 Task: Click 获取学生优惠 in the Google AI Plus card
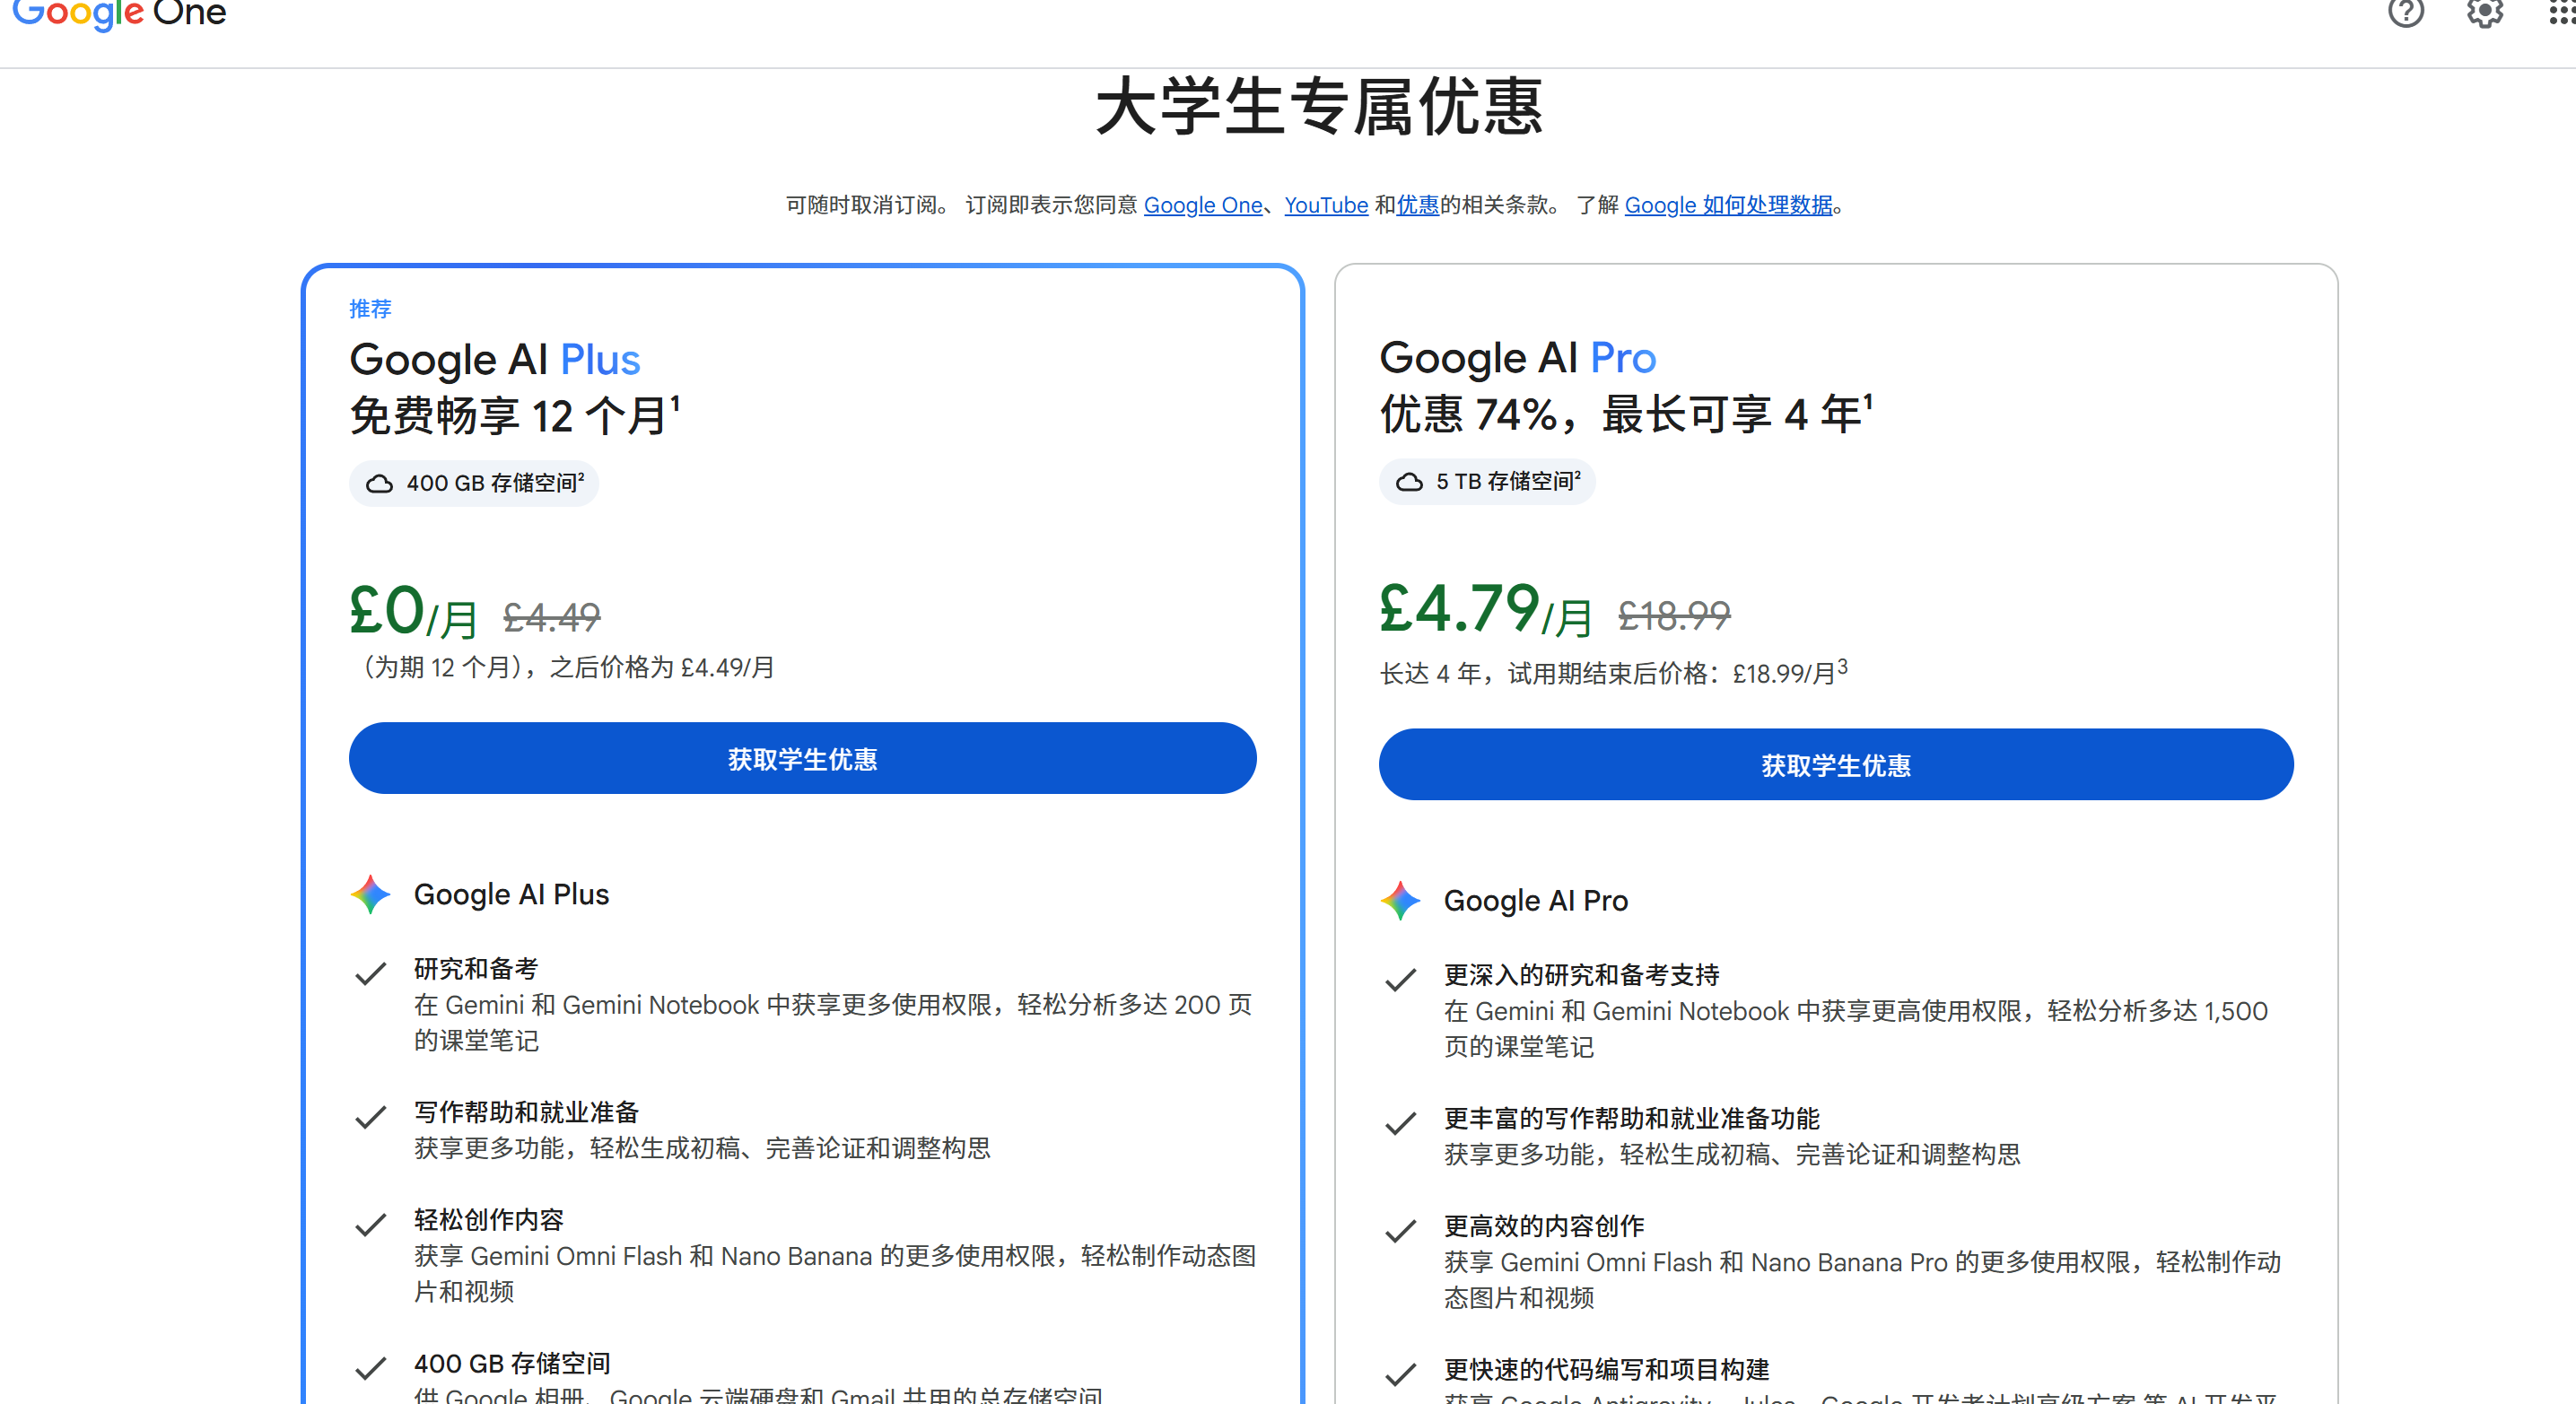(x=803, y=759)
